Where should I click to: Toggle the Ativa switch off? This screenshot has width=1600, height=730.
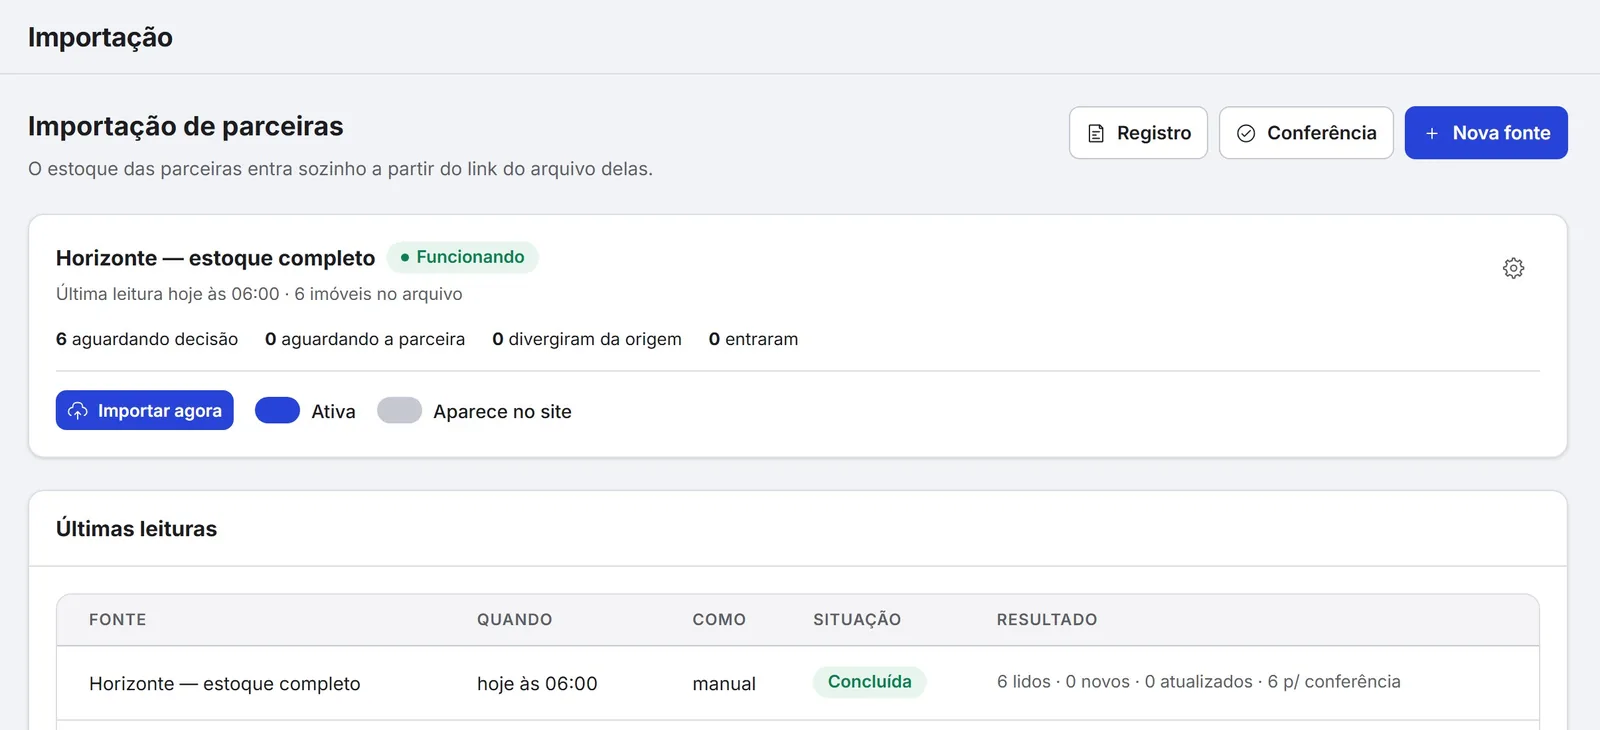[x=277, y=410]
